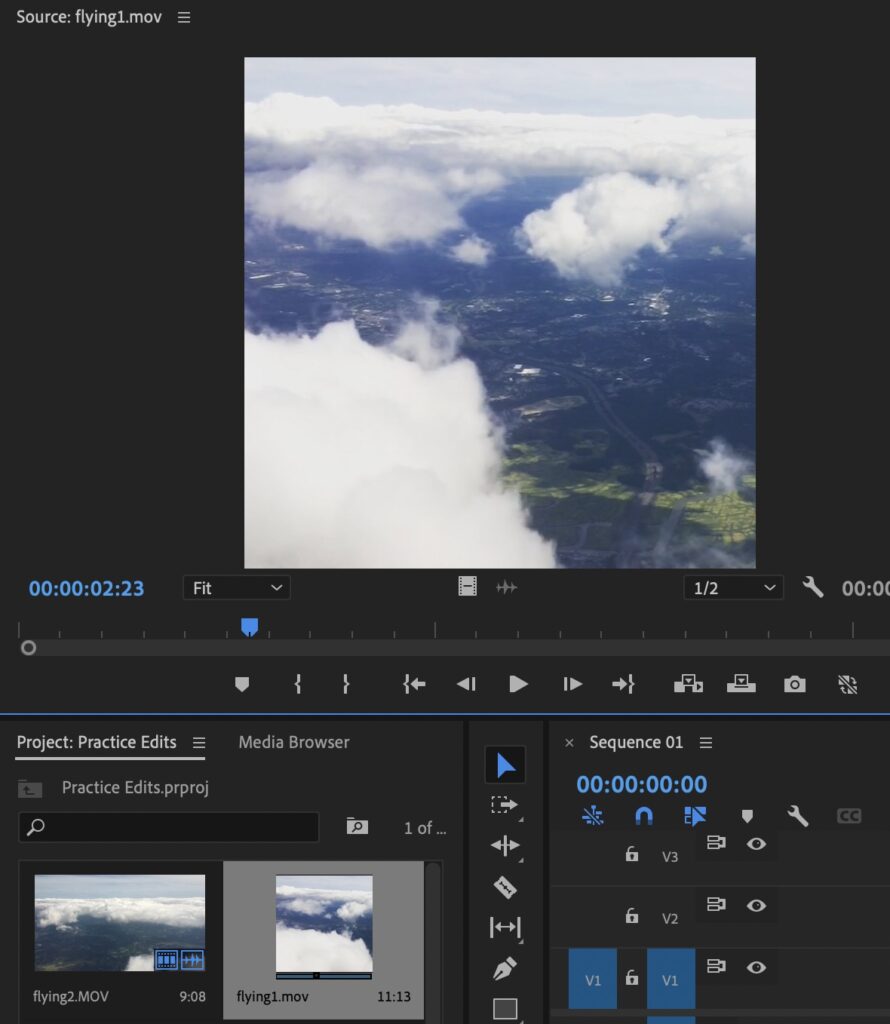Select flying2.MOV thumbnail

pos(119,923)
